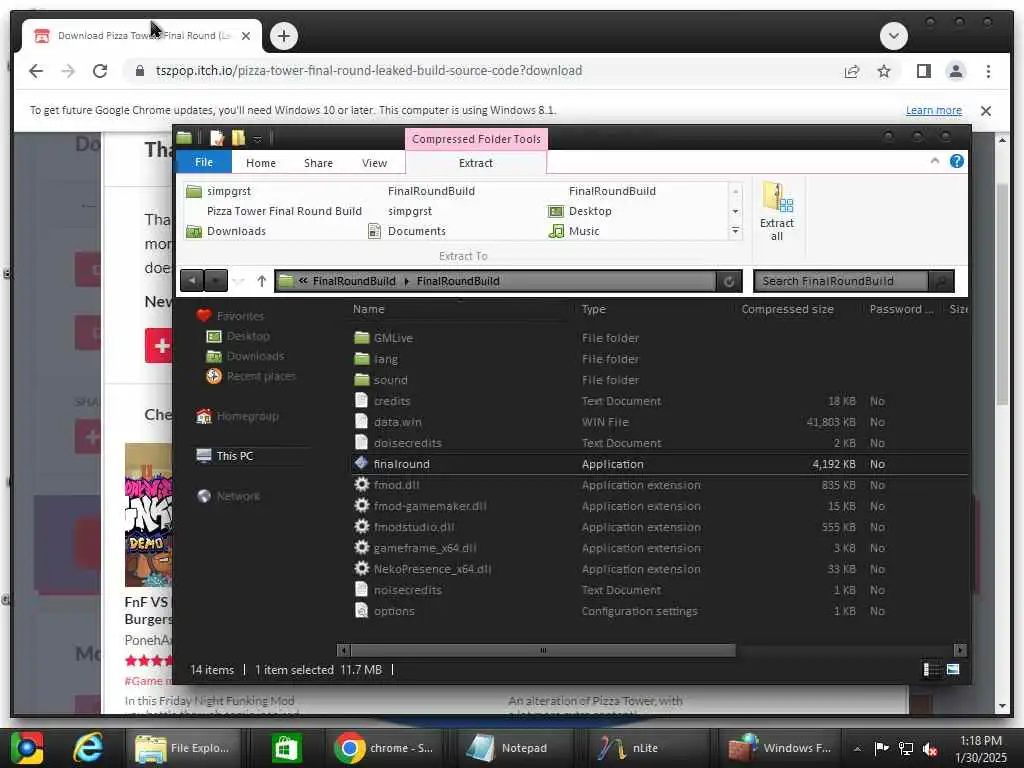Open Chrome three-dot menu

tap(988, 71)
